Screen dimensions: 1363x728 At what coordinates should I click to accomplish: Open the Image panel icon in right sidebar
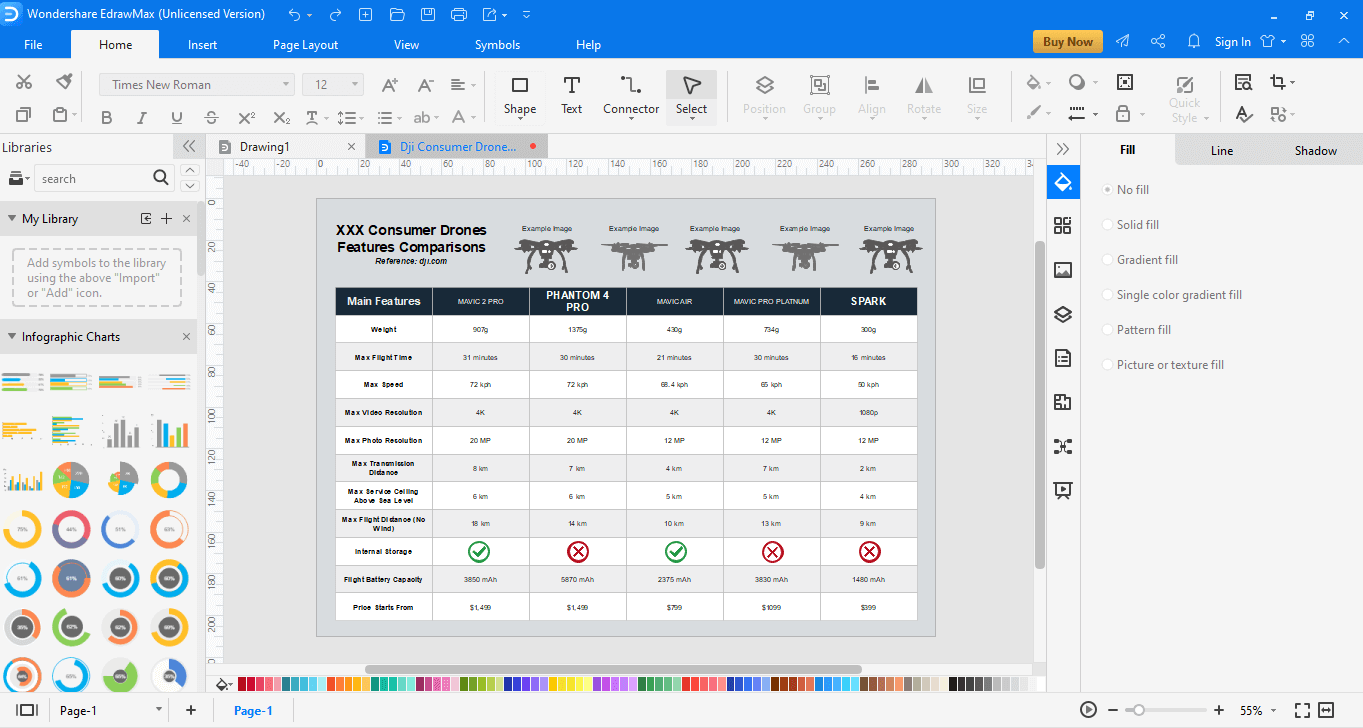tap(1063, 269)
